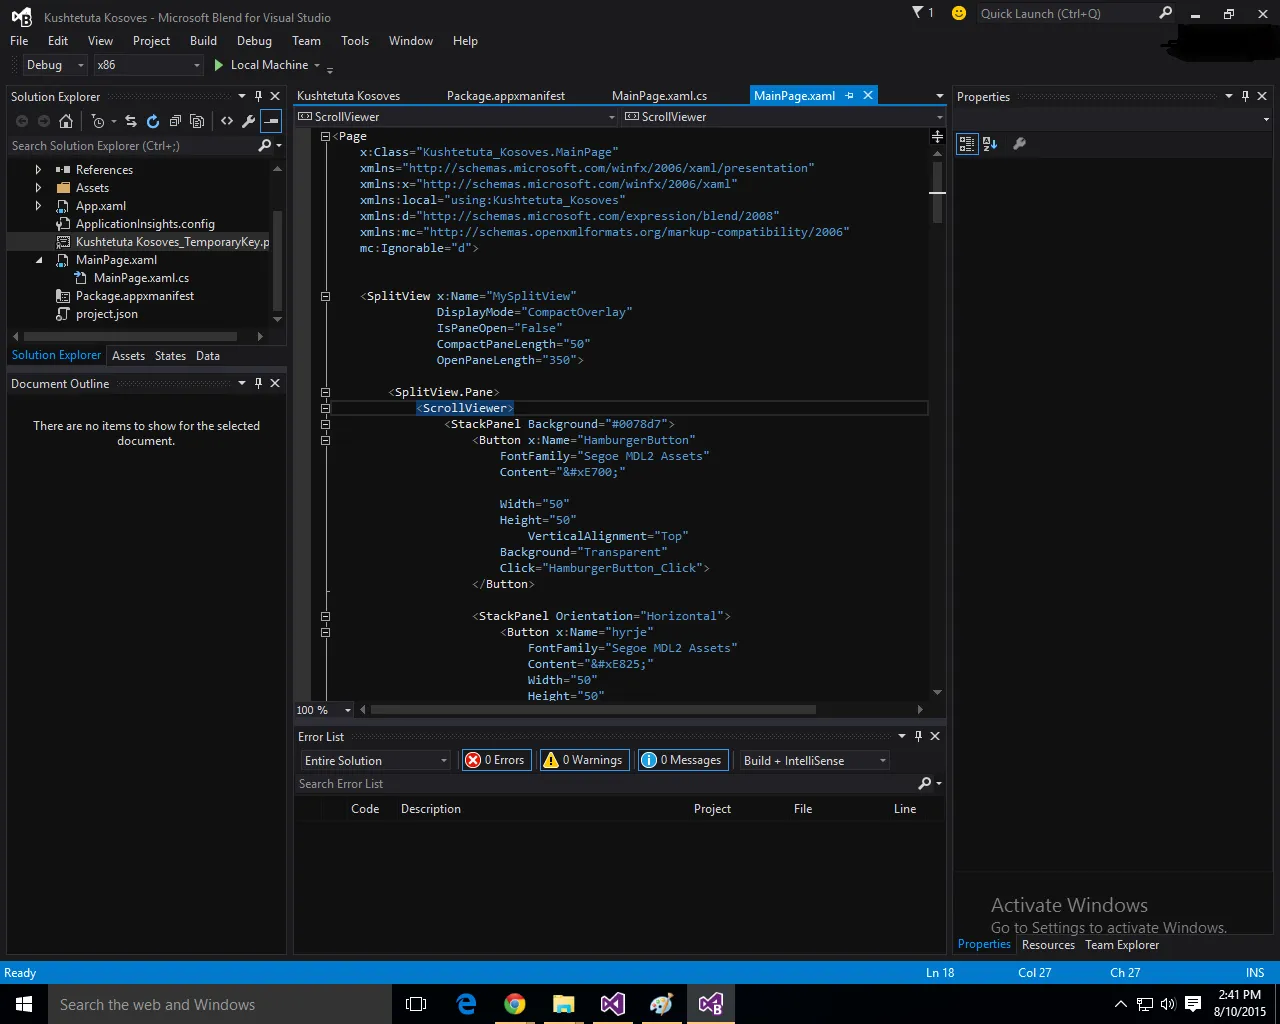Expand the References tree node
Viewport: 1280px width, 1024px height.
(x=38, y=170)
